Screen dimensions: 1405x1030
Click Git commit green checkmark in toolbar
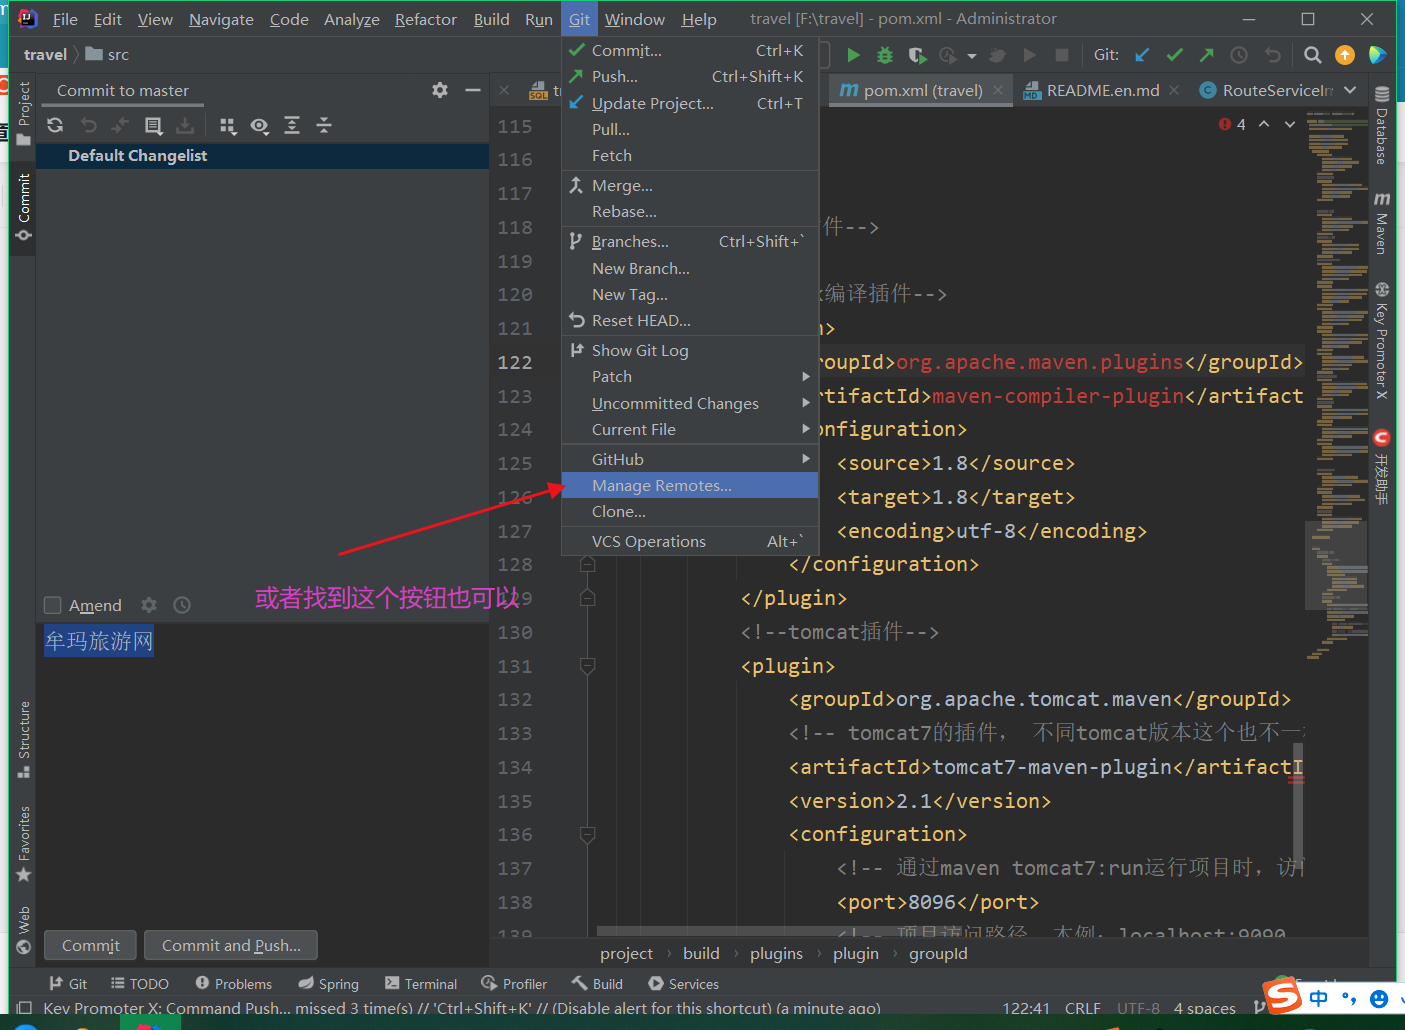tap(1175, 55)
